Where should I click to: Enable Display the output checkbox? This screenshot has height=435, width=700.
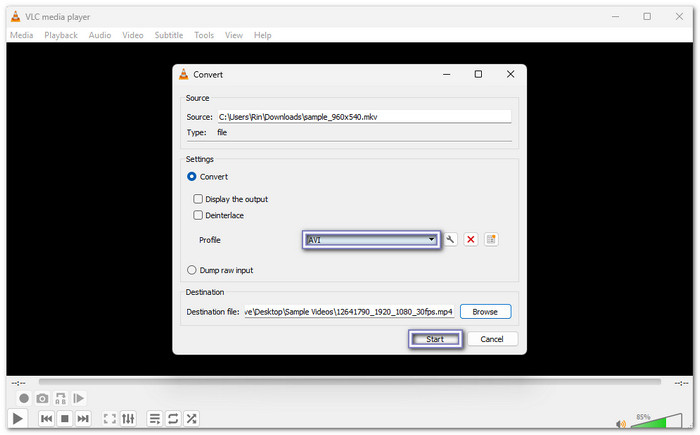(x=198, y=199)
